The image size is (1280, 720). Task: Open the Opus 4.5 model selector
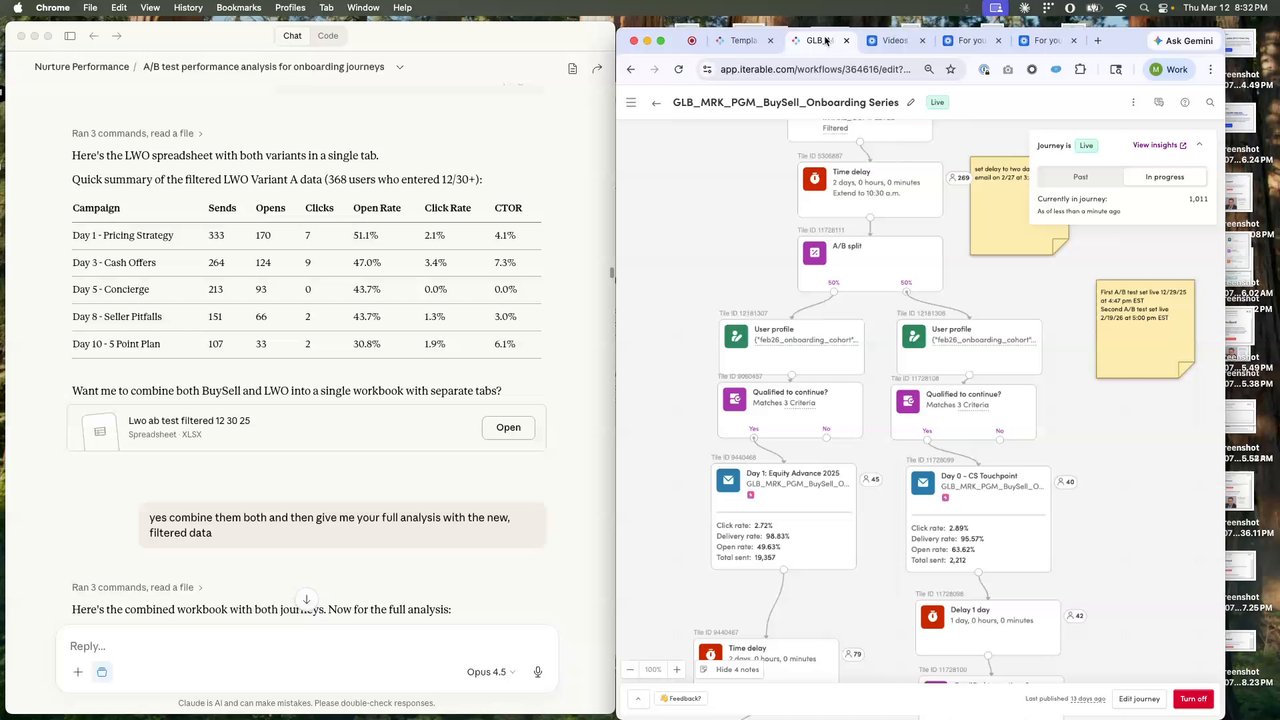491,672
